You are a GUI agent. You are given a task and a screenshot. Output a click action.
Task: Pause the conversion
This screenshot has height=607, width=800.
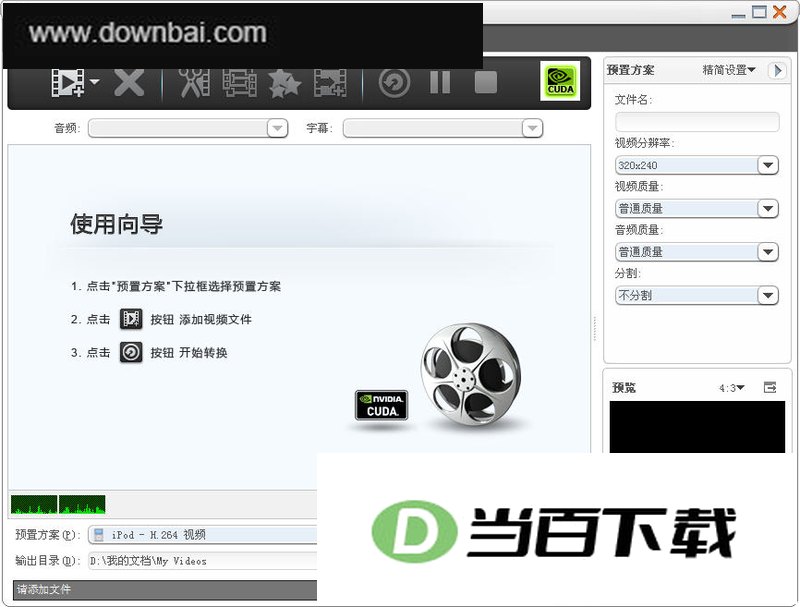(440, 82)
